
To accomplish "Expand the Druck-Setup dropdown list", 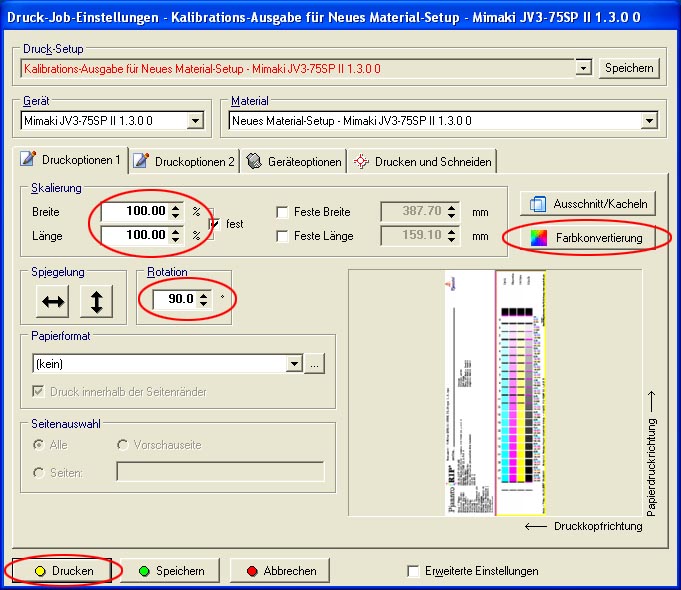I will point(584,68).
